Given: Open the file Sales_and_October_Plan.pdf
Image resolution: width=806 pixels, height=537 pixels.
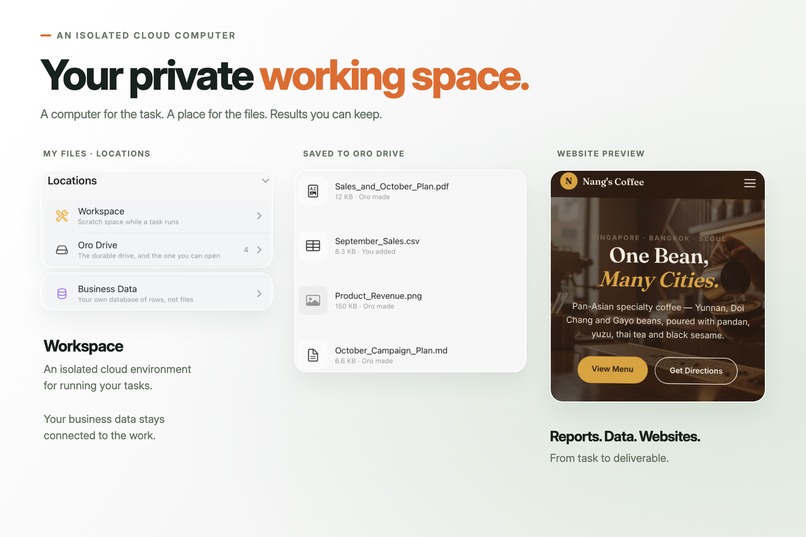Looking at the screenshot, I should [392, 187].
